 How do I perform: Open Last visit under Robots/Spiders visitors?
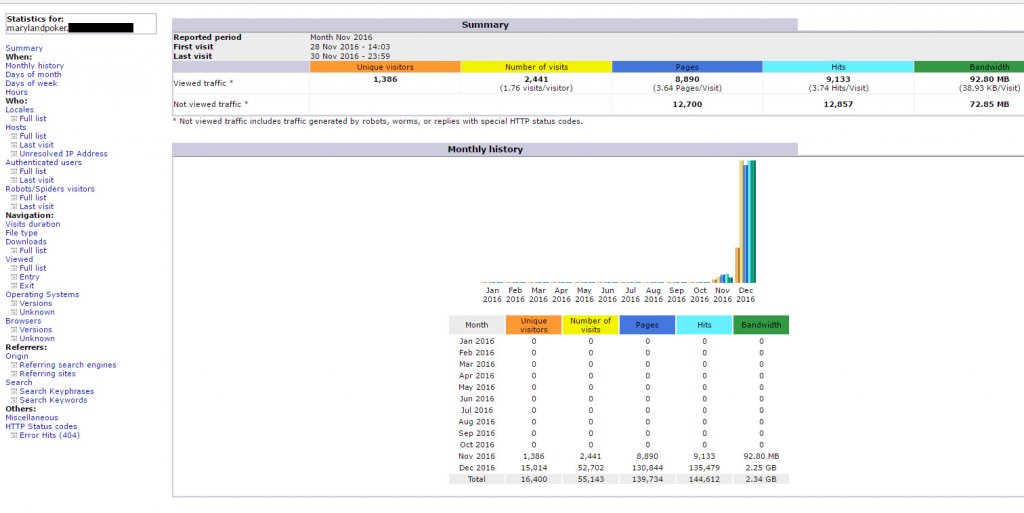coord(37,207)
